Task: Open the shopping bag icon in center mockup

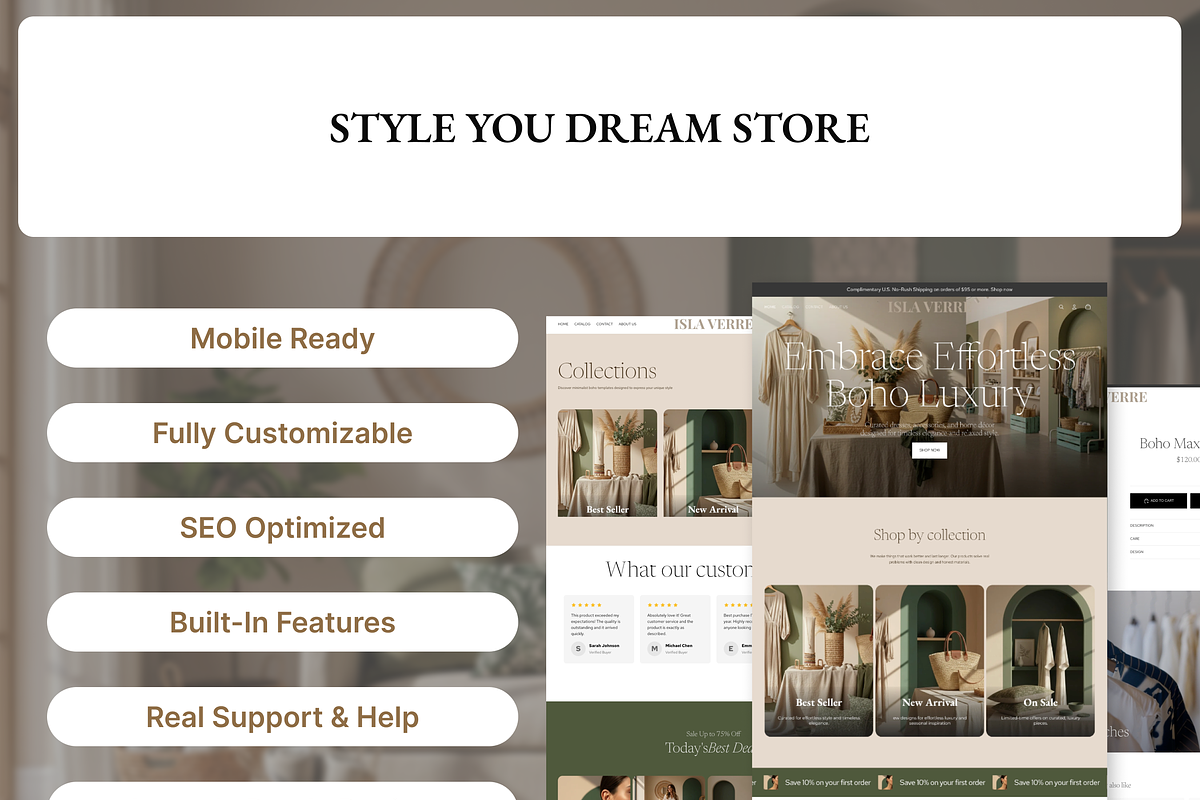Action: point(1088,307)
